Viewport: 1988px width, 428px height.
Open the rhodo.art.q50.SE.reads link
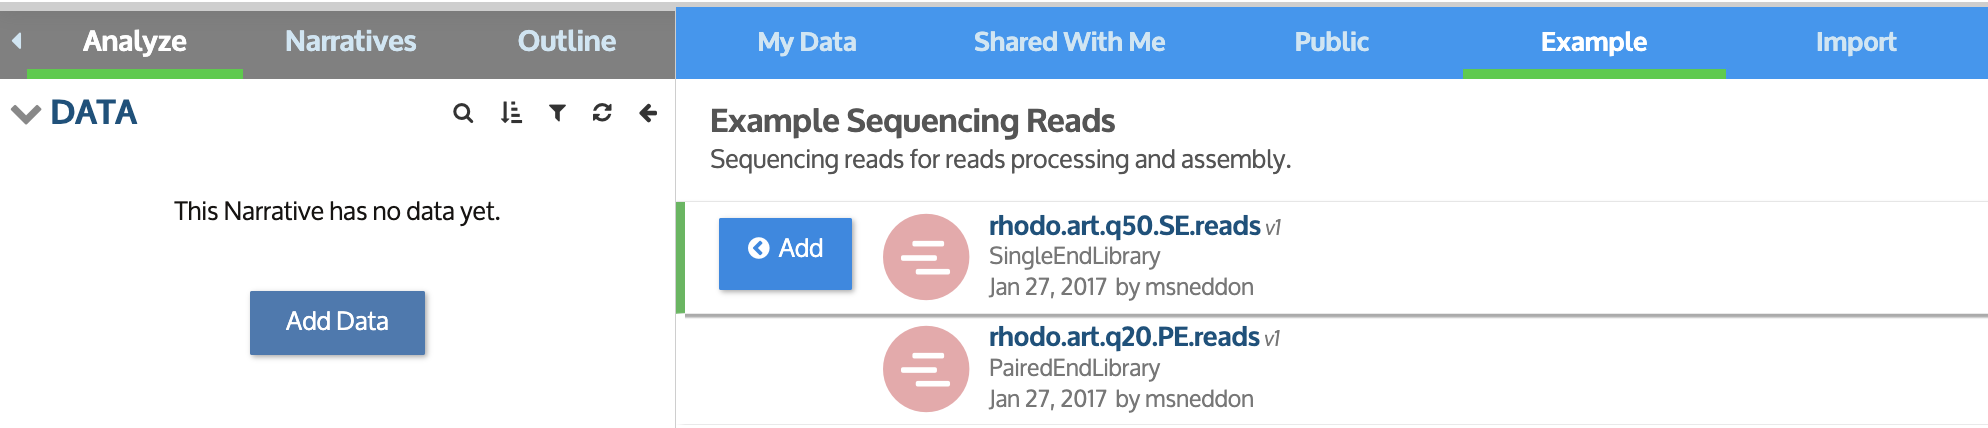[x=1125, y=226]
